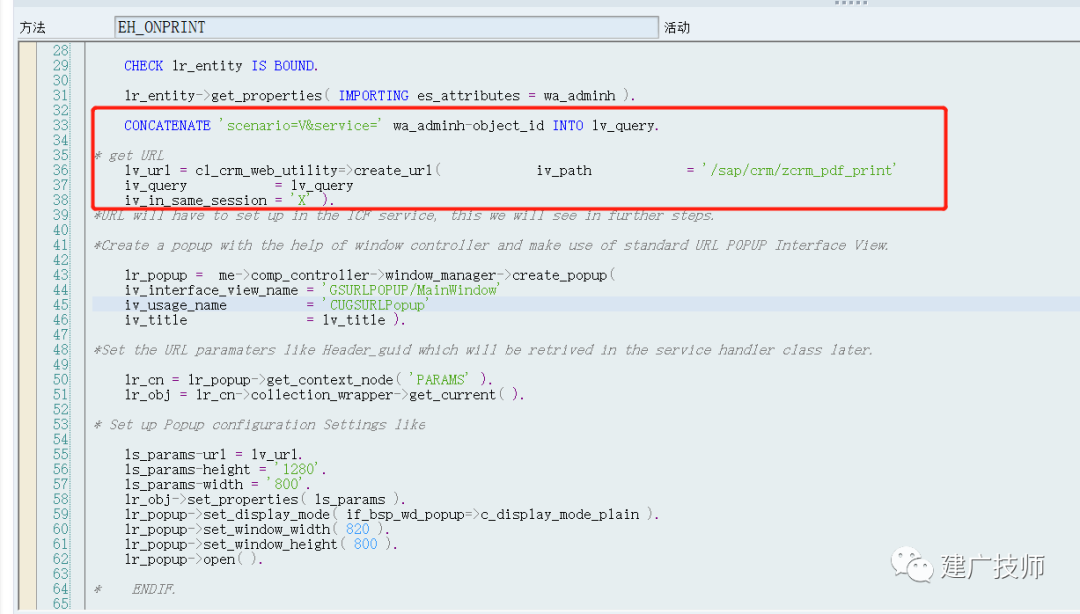Click the method name field EH_ONPRINT
The height and width of the screenshot is (614, 1080).
point(386,27)
